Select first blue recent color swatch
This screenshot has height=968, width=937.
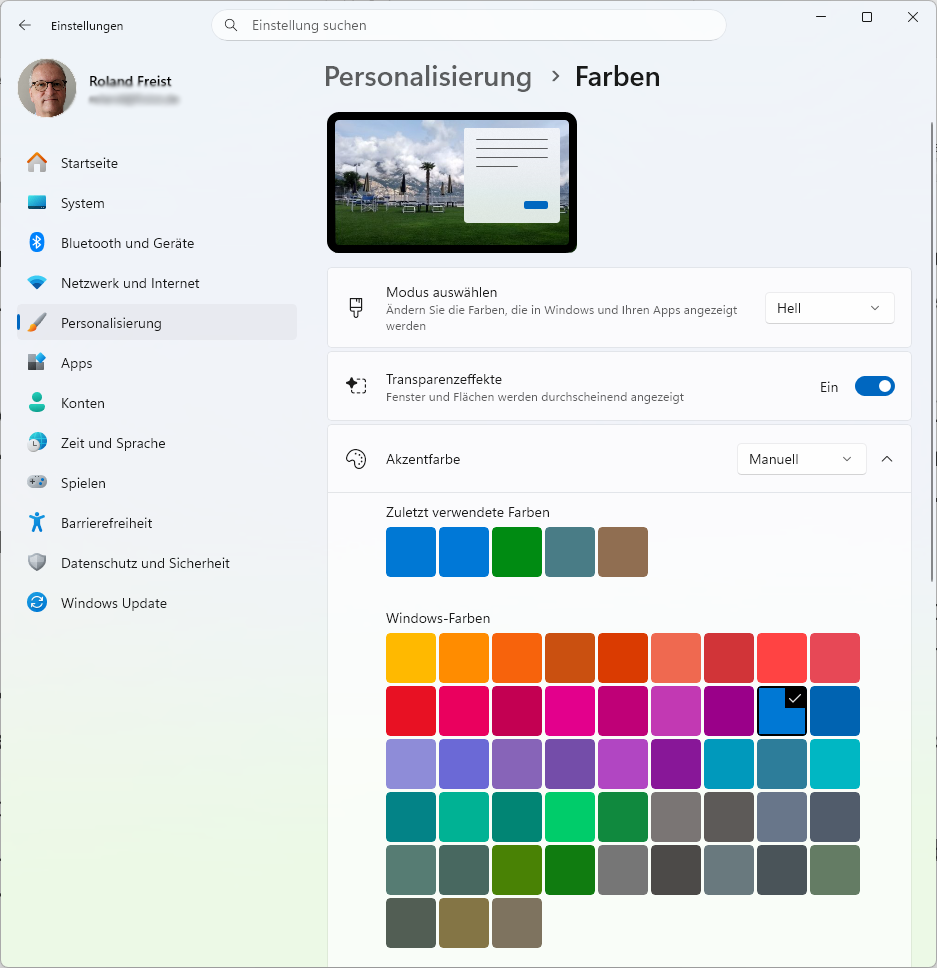[411, 552]
